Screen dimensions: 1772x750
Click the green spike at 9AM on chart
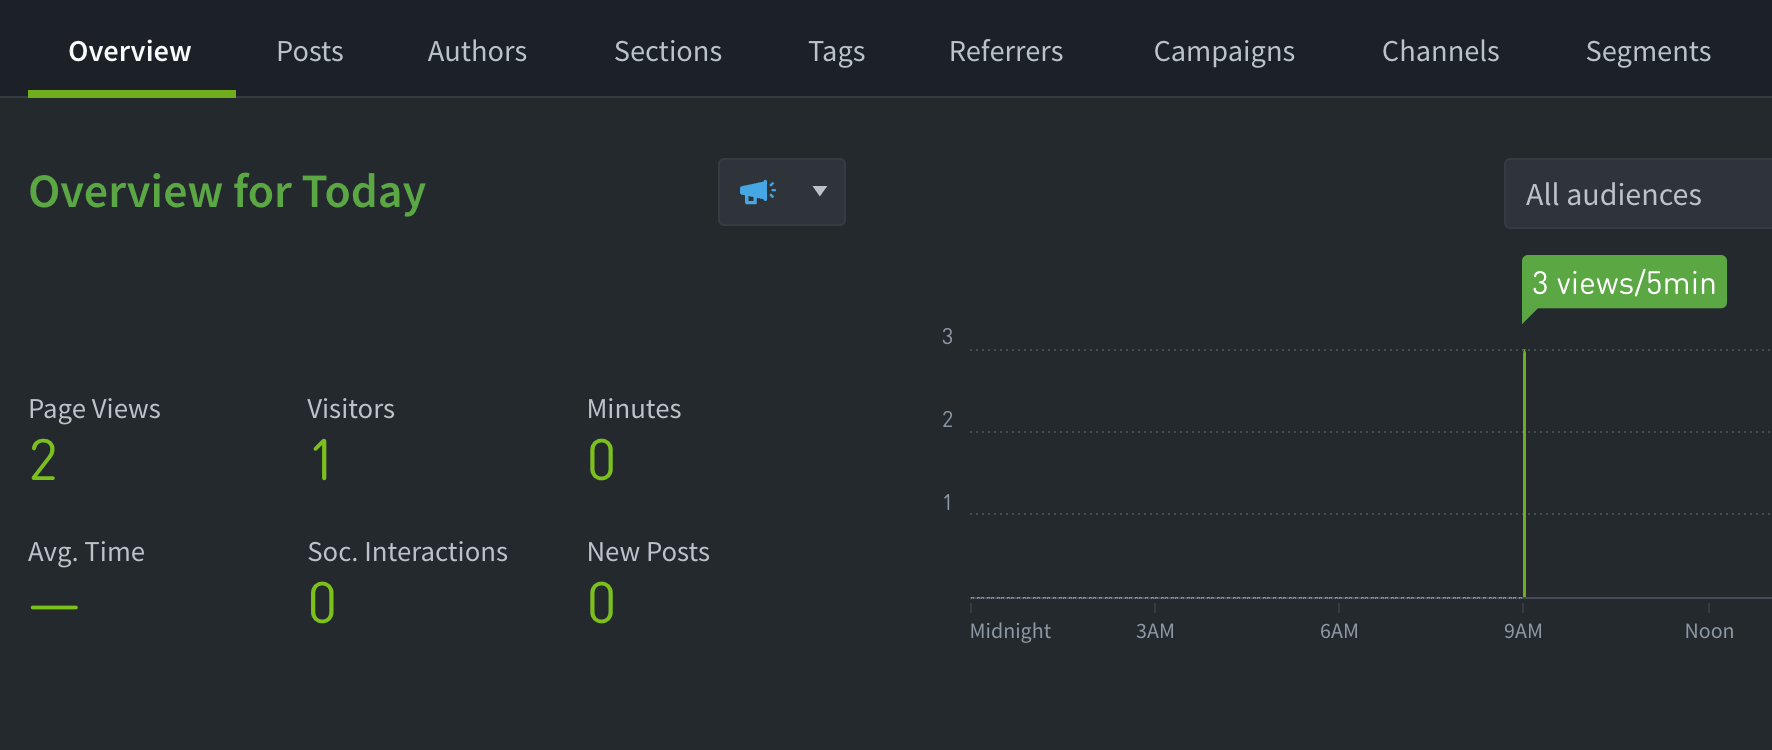click(x=1525, y=470)
